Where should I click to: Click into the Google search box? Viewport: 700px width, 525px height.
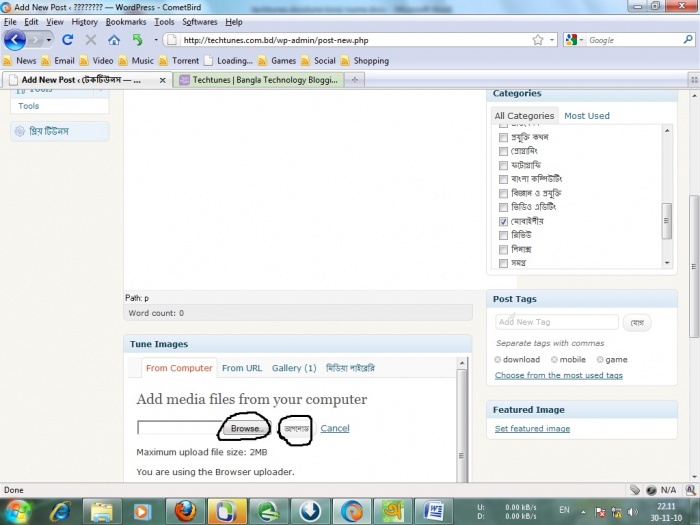click(x=634, y=40)
